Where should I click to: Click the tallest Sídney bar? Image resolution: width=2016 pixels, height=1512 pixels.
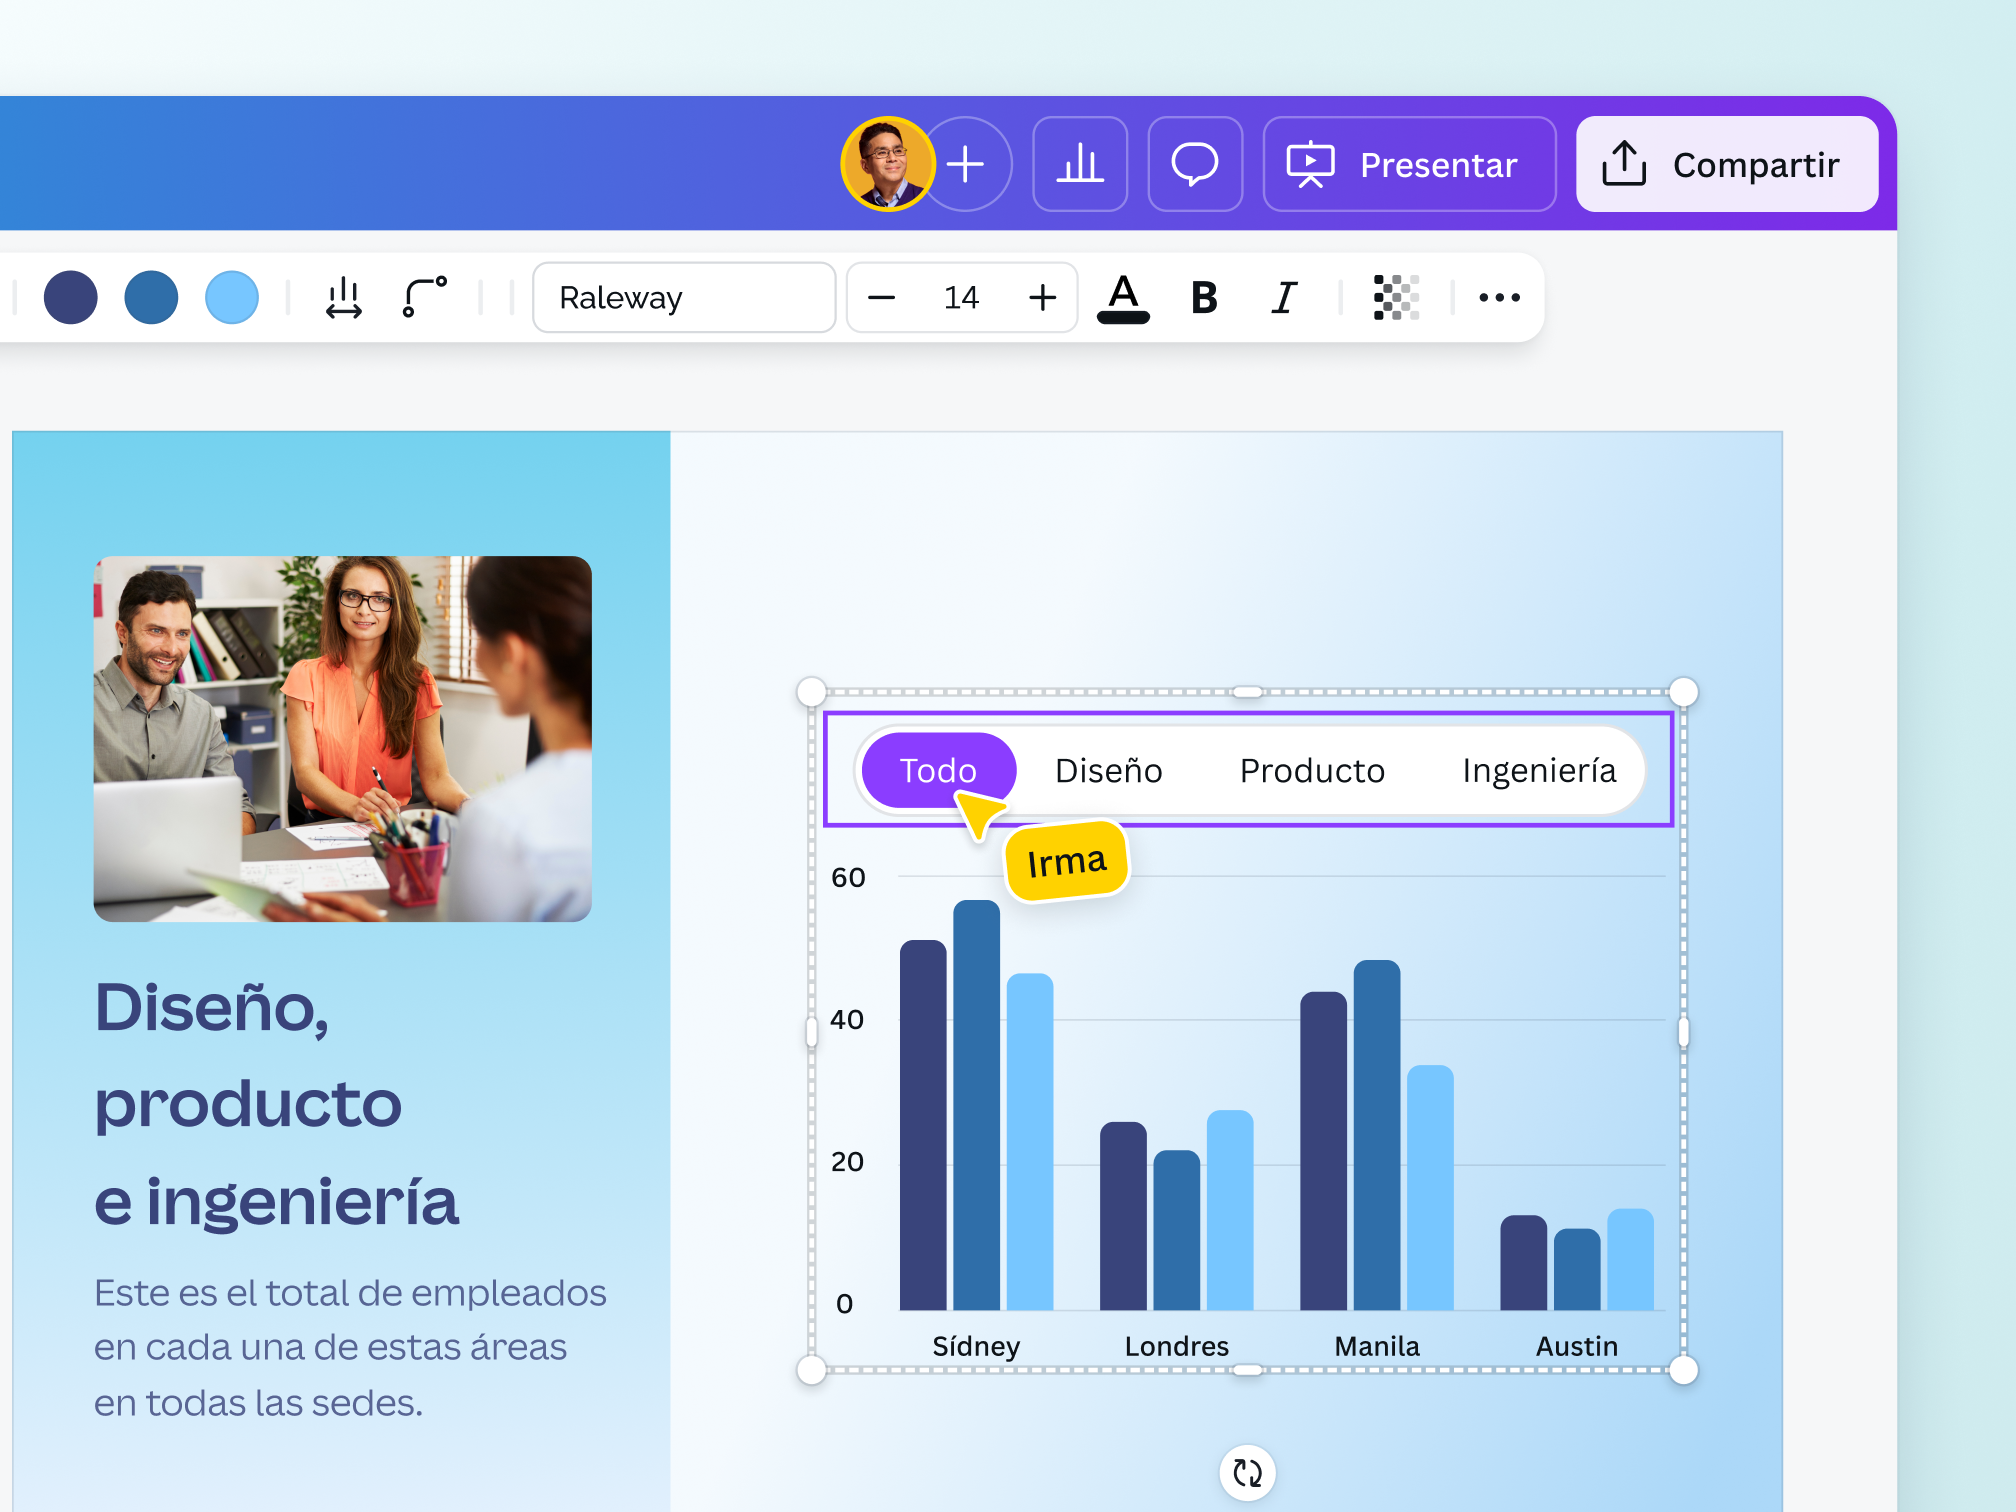pos(977,1105)
